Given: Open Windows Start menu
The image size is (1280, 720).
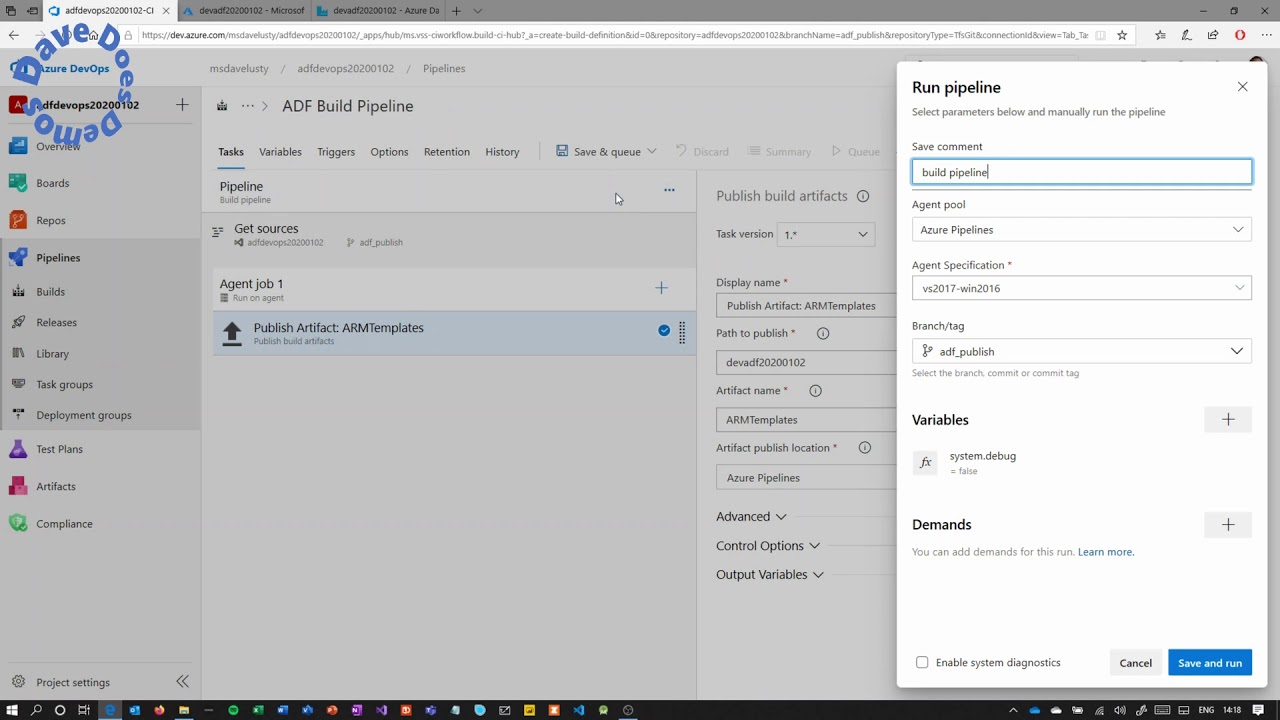Looking at the screenshot, I should pyautogui.click(x=11, y=710).
